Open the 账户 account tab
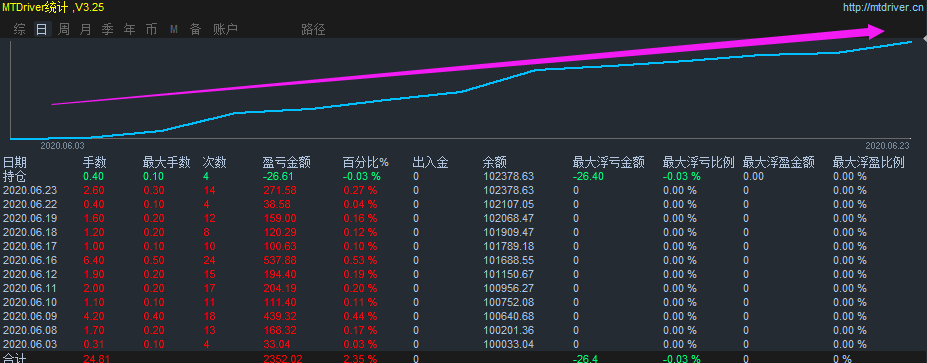 pyautogui.click(x=225, y=30)
